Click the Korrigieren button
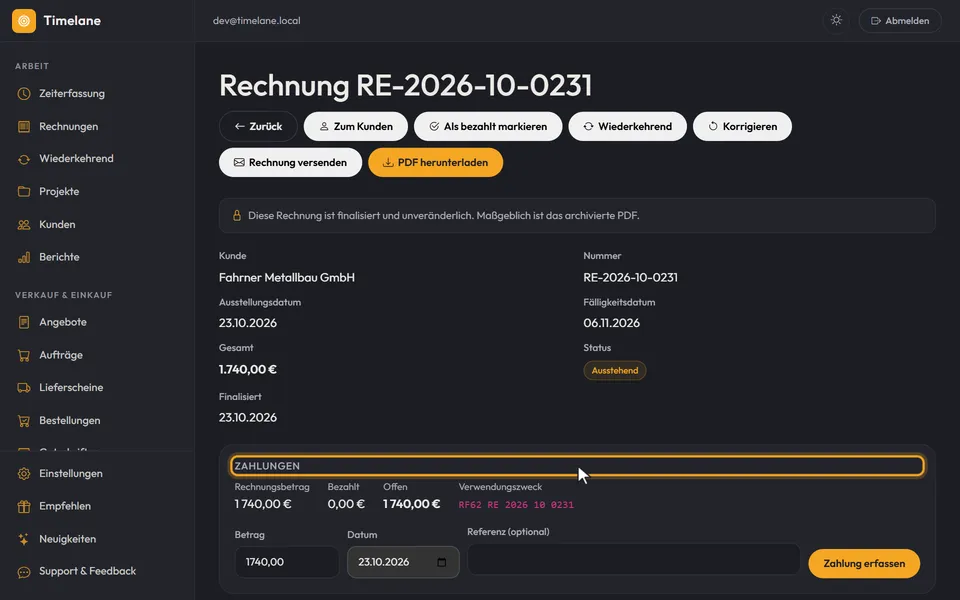The image size is (960, 600). pos(742,126)
